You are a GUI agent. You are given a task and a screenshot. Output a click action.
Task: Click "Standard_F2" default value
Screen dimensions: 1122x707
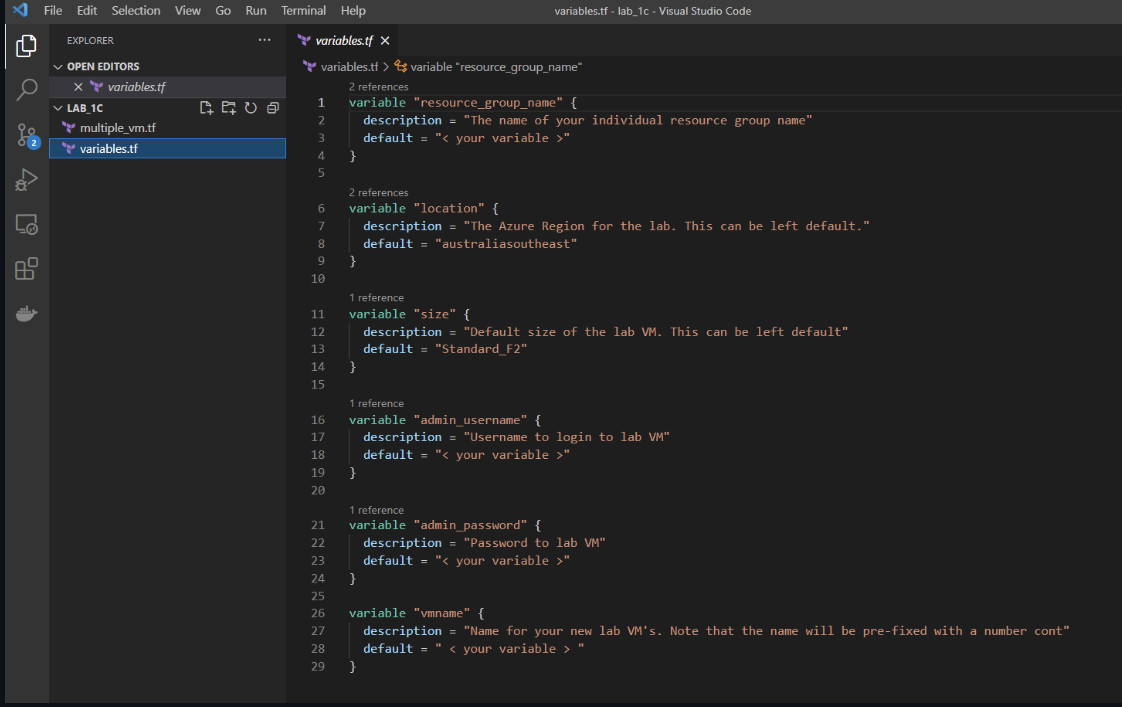pos(481,348)
